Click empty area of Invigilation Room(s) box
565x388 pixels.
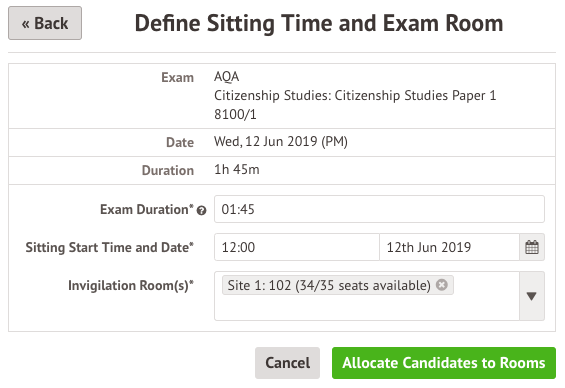[367, 308]
